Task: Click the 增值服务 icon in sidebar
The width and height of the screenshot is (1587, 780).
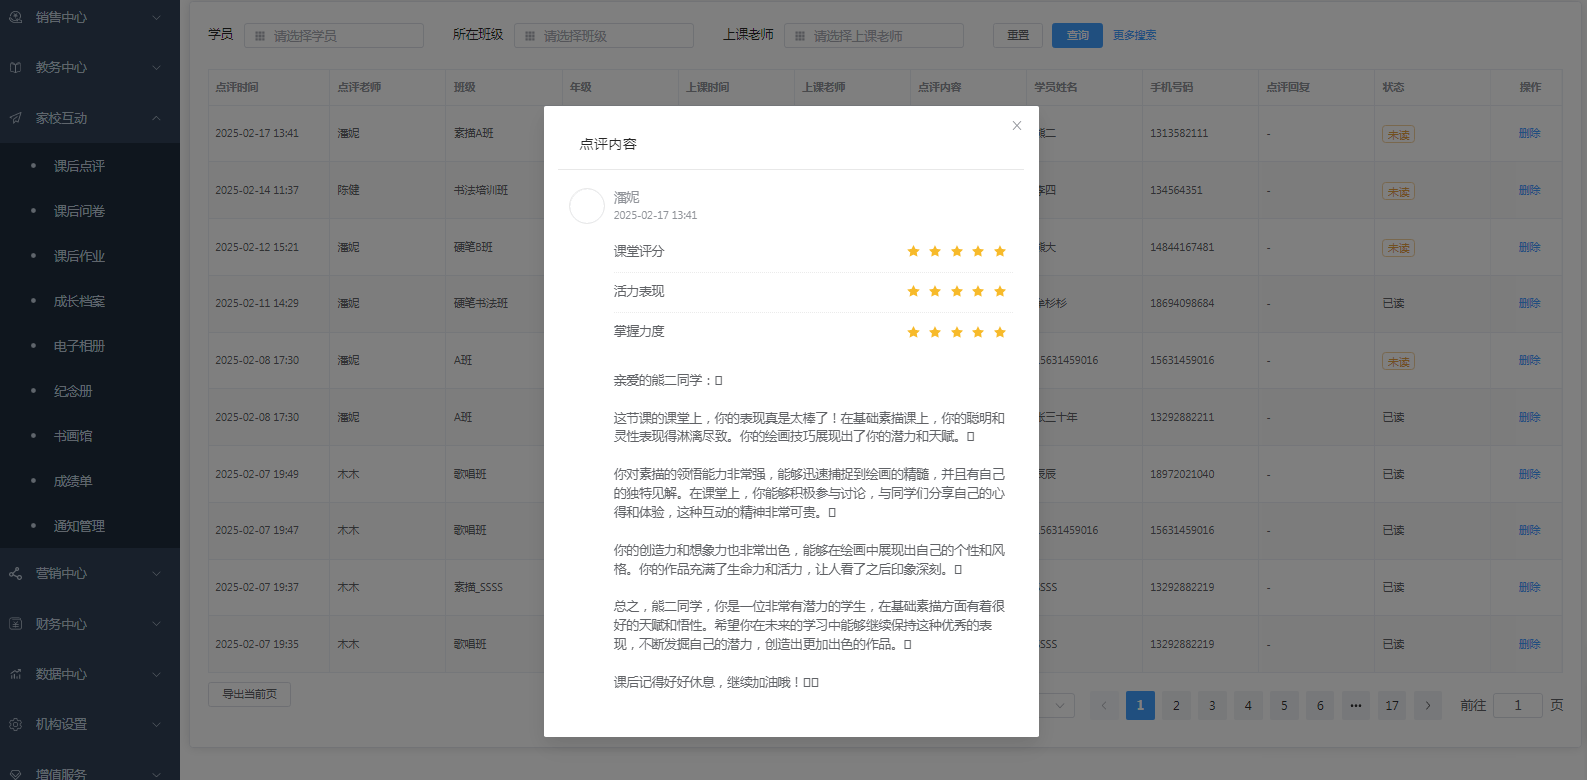Action: coord(16,774)
